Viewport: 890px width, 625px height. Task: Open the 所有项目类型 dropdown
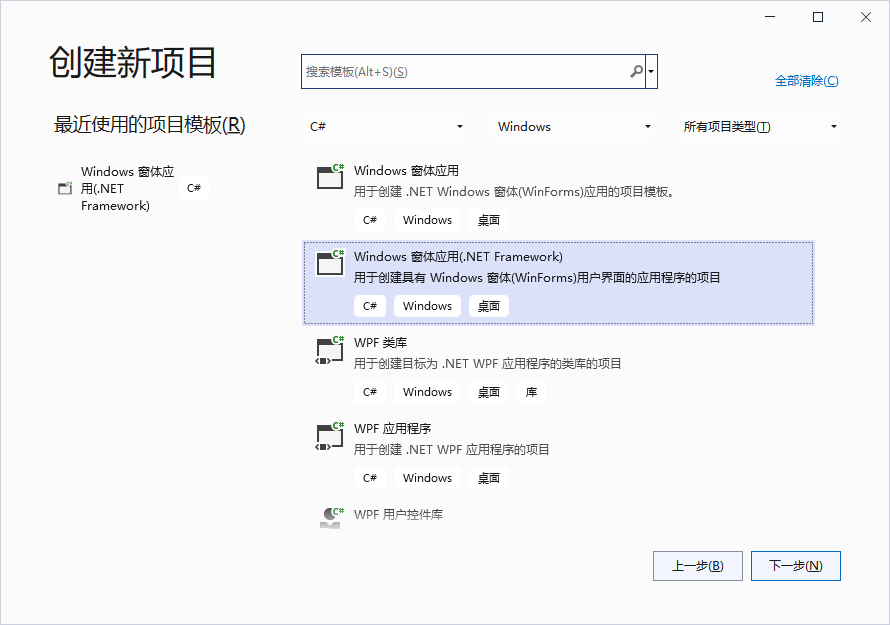pyautogui.click(x=760, y=126)
